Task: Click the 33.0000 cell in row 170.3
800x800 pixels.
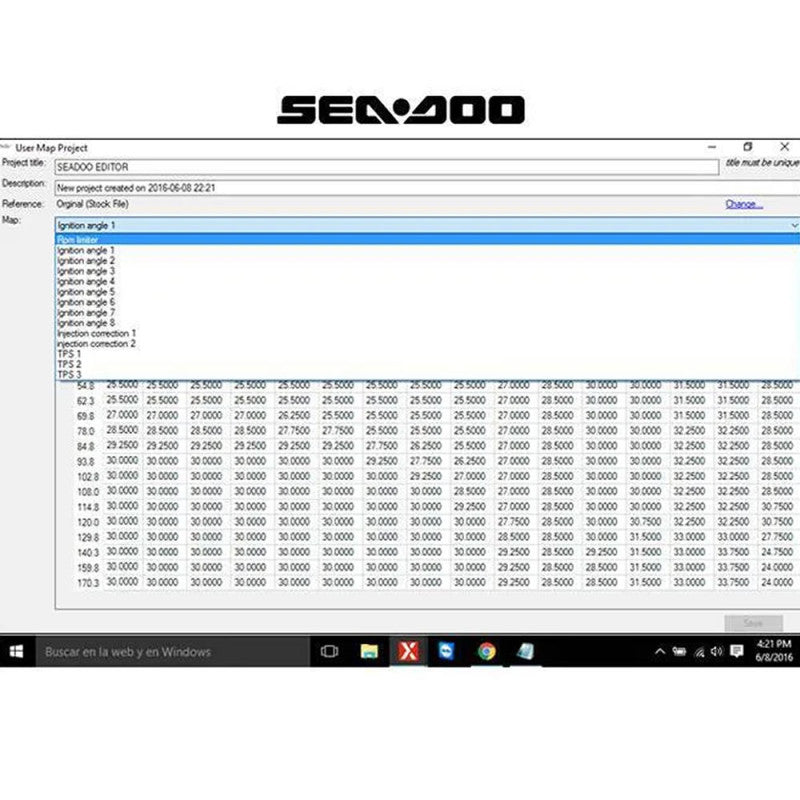Action: pyautogui.click(x=689, y=582)
